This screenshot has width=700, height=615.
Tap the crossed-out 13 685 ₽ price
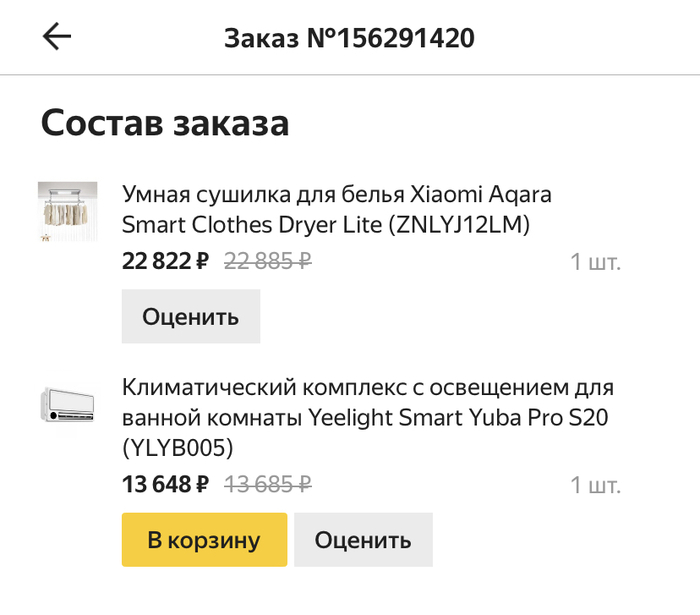[267, 486]
